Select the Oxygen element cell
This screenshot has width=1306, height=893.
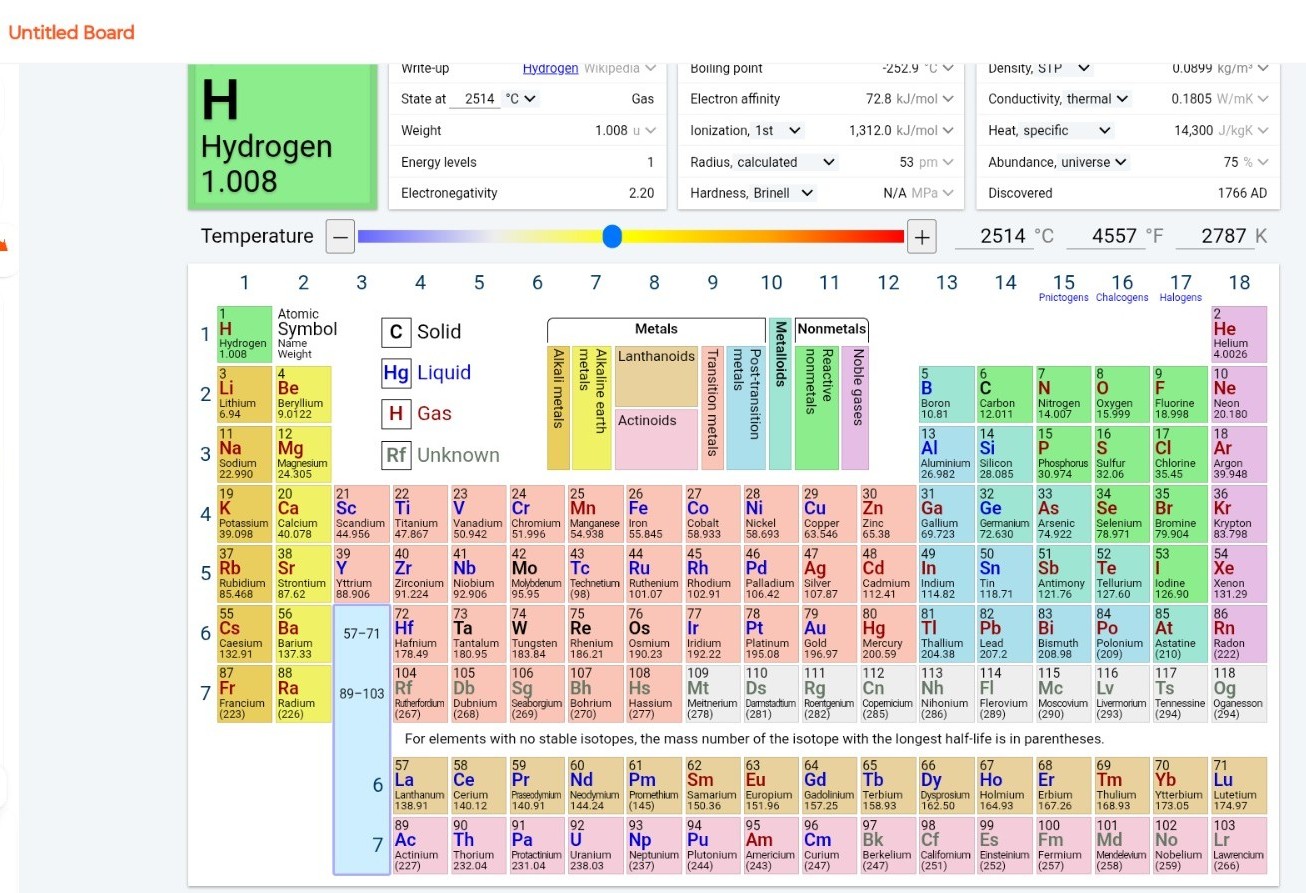pyautogui.click(x=1122, y=394)
